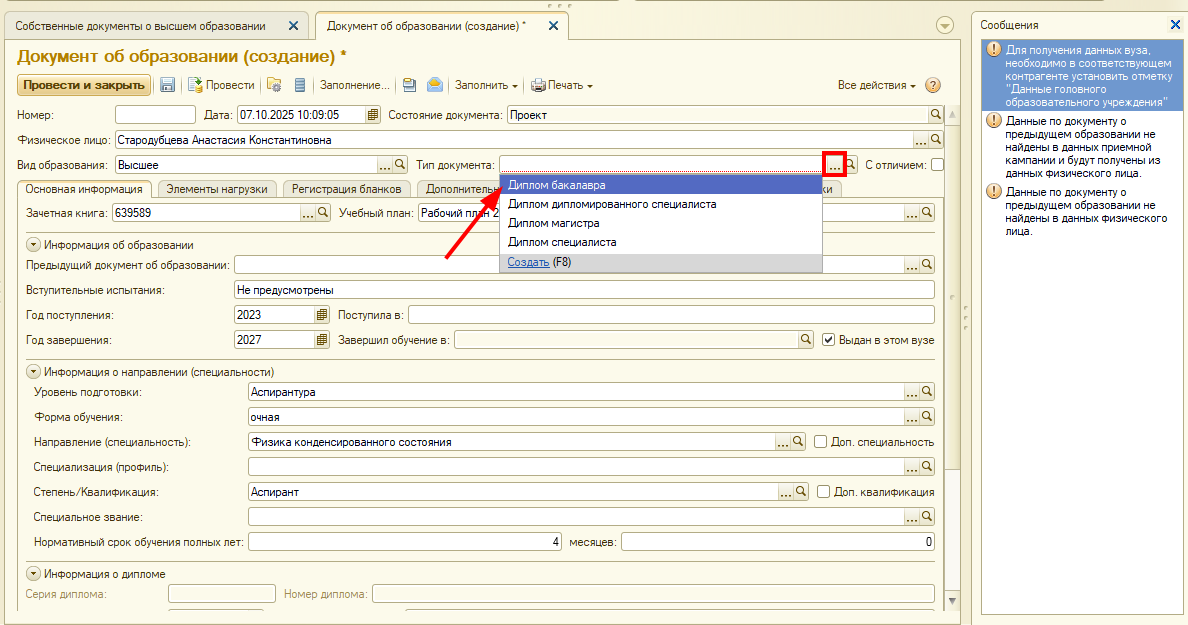Uncheck Выдан в этом вузе checkbox
This screenshot has width=1188, height=625.
point(828,340)
